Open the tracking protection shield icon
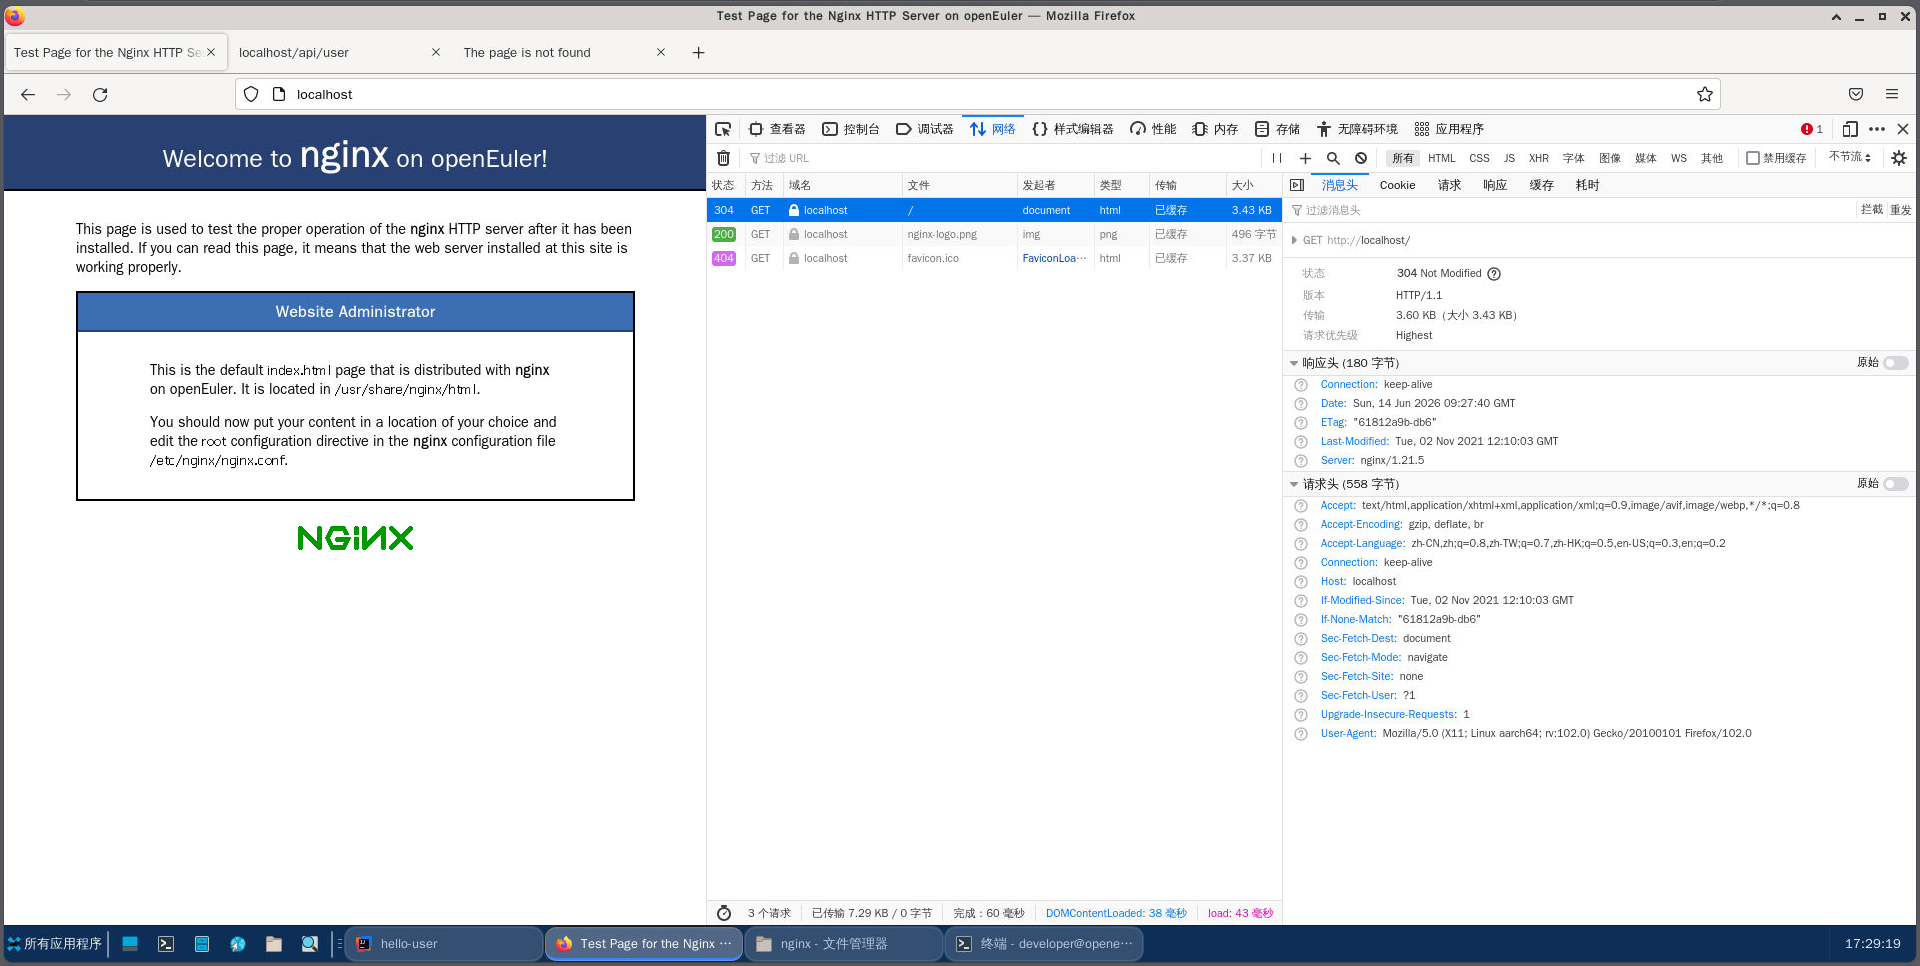Image resolution: width=1920 pixels, height=966 pixels. pos(251,94)
